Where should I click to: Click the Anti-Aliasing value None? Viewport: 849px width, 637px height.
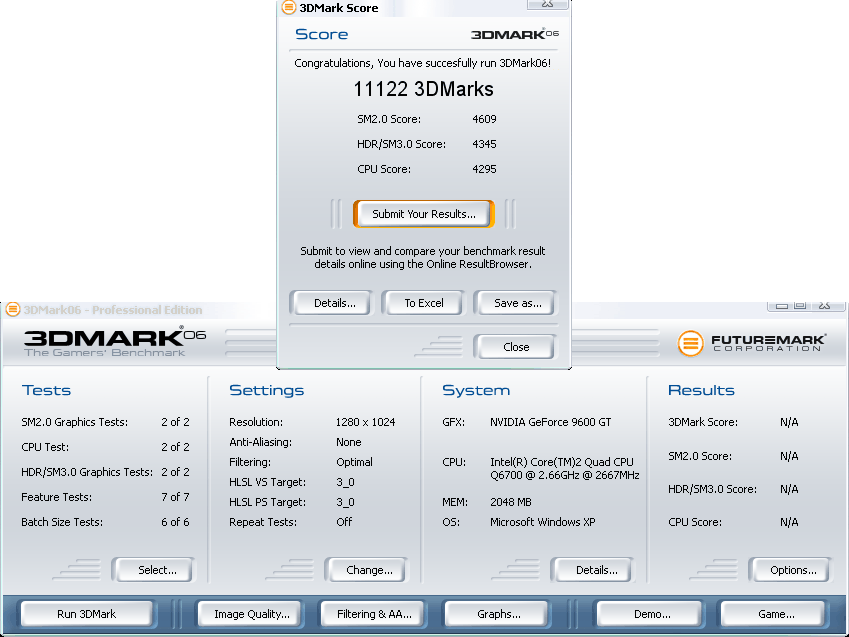tap(349, 442)
